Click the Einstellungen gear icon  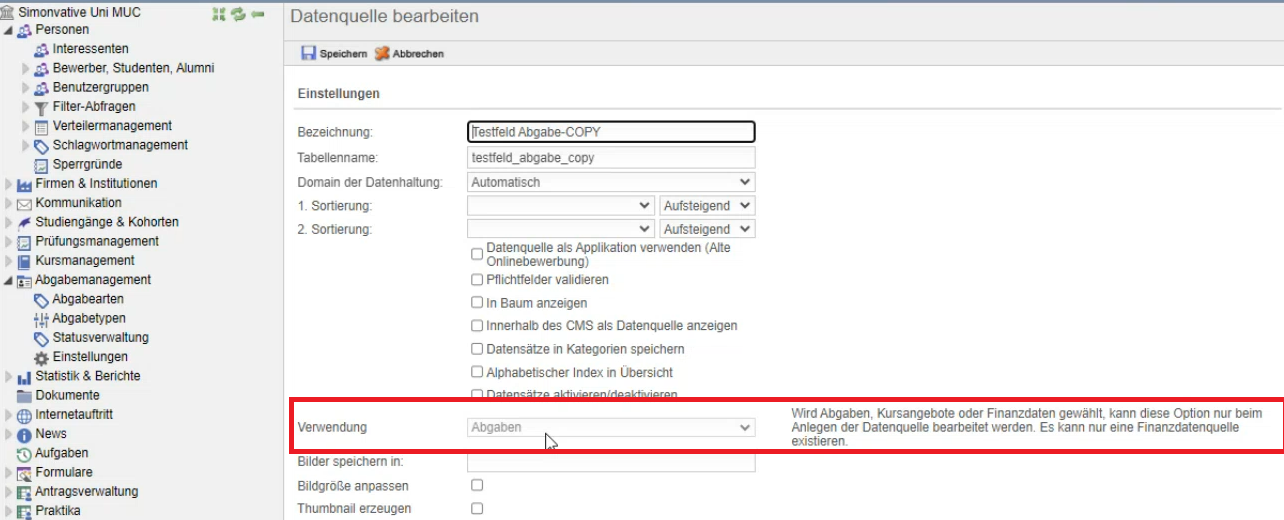click(x=41, y=357)
